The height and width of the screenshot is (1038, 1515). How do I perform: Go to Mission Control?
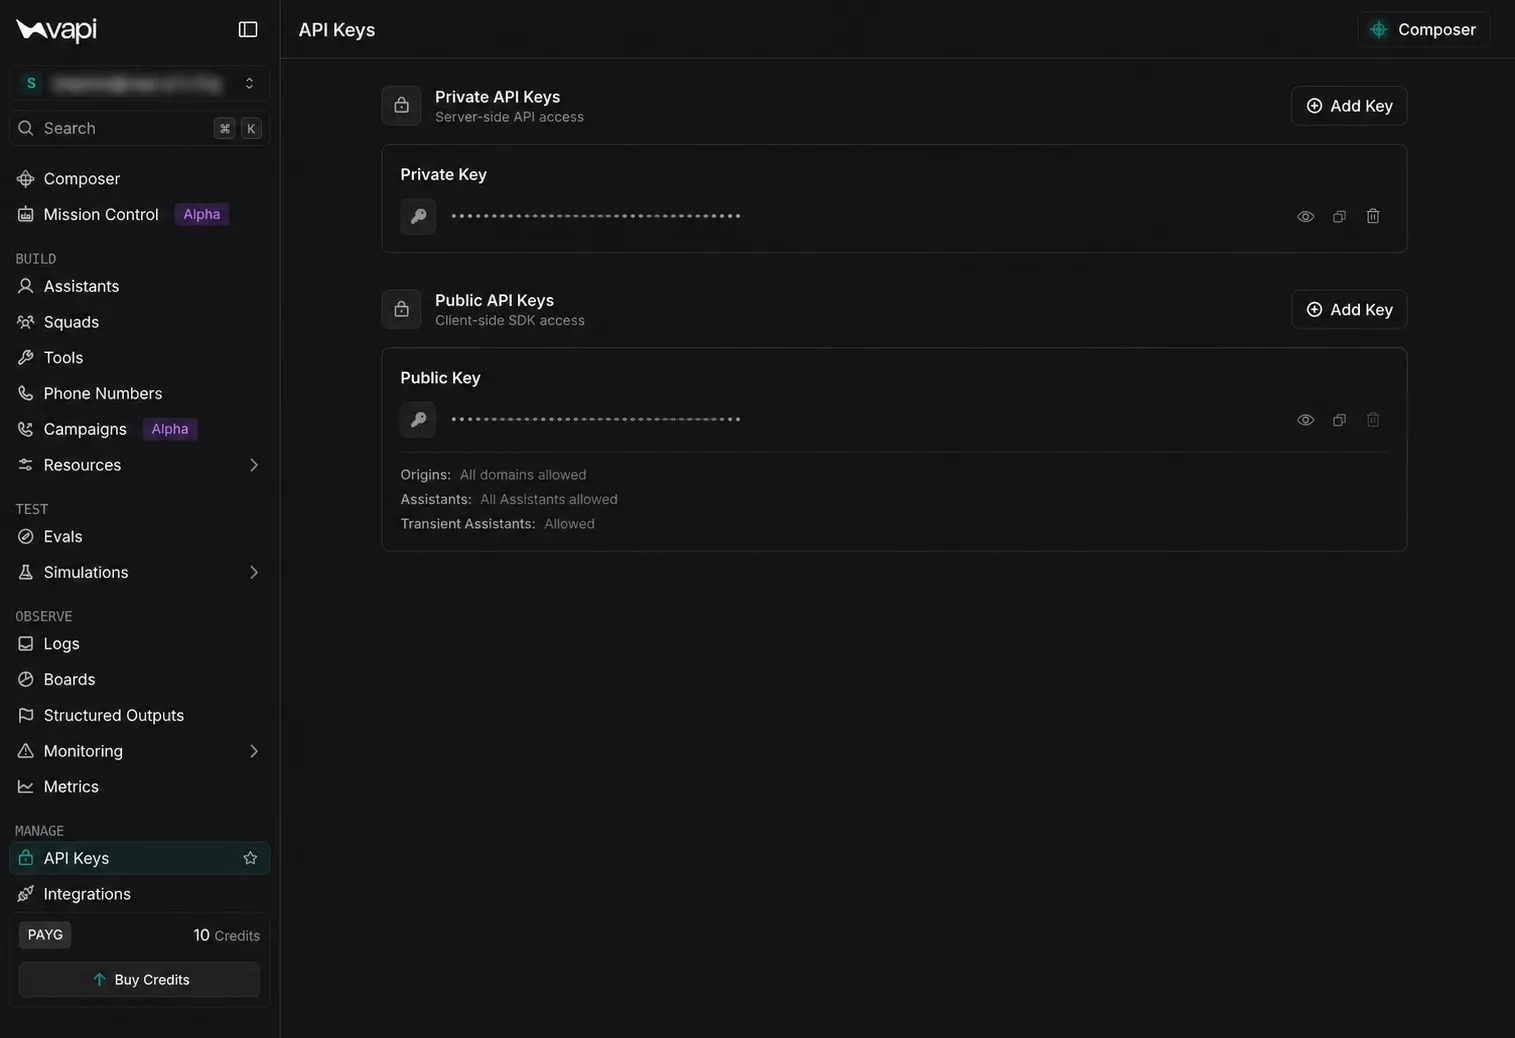pos(140,215)
